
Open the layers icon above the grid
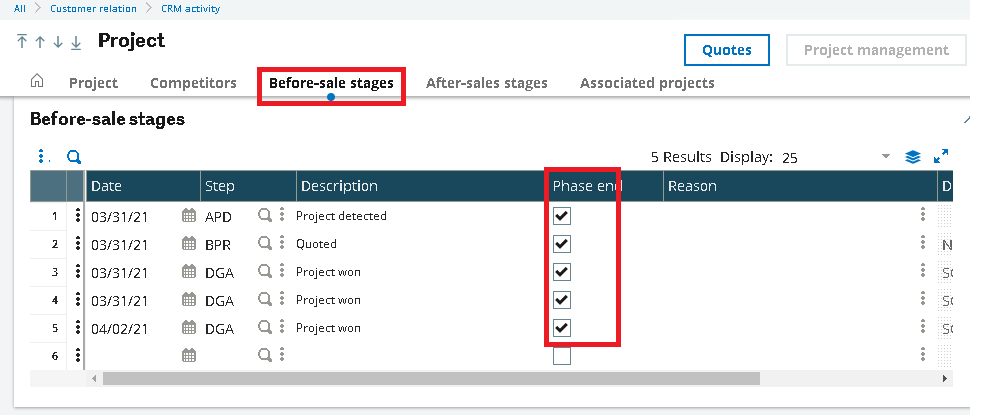(912, 157)
